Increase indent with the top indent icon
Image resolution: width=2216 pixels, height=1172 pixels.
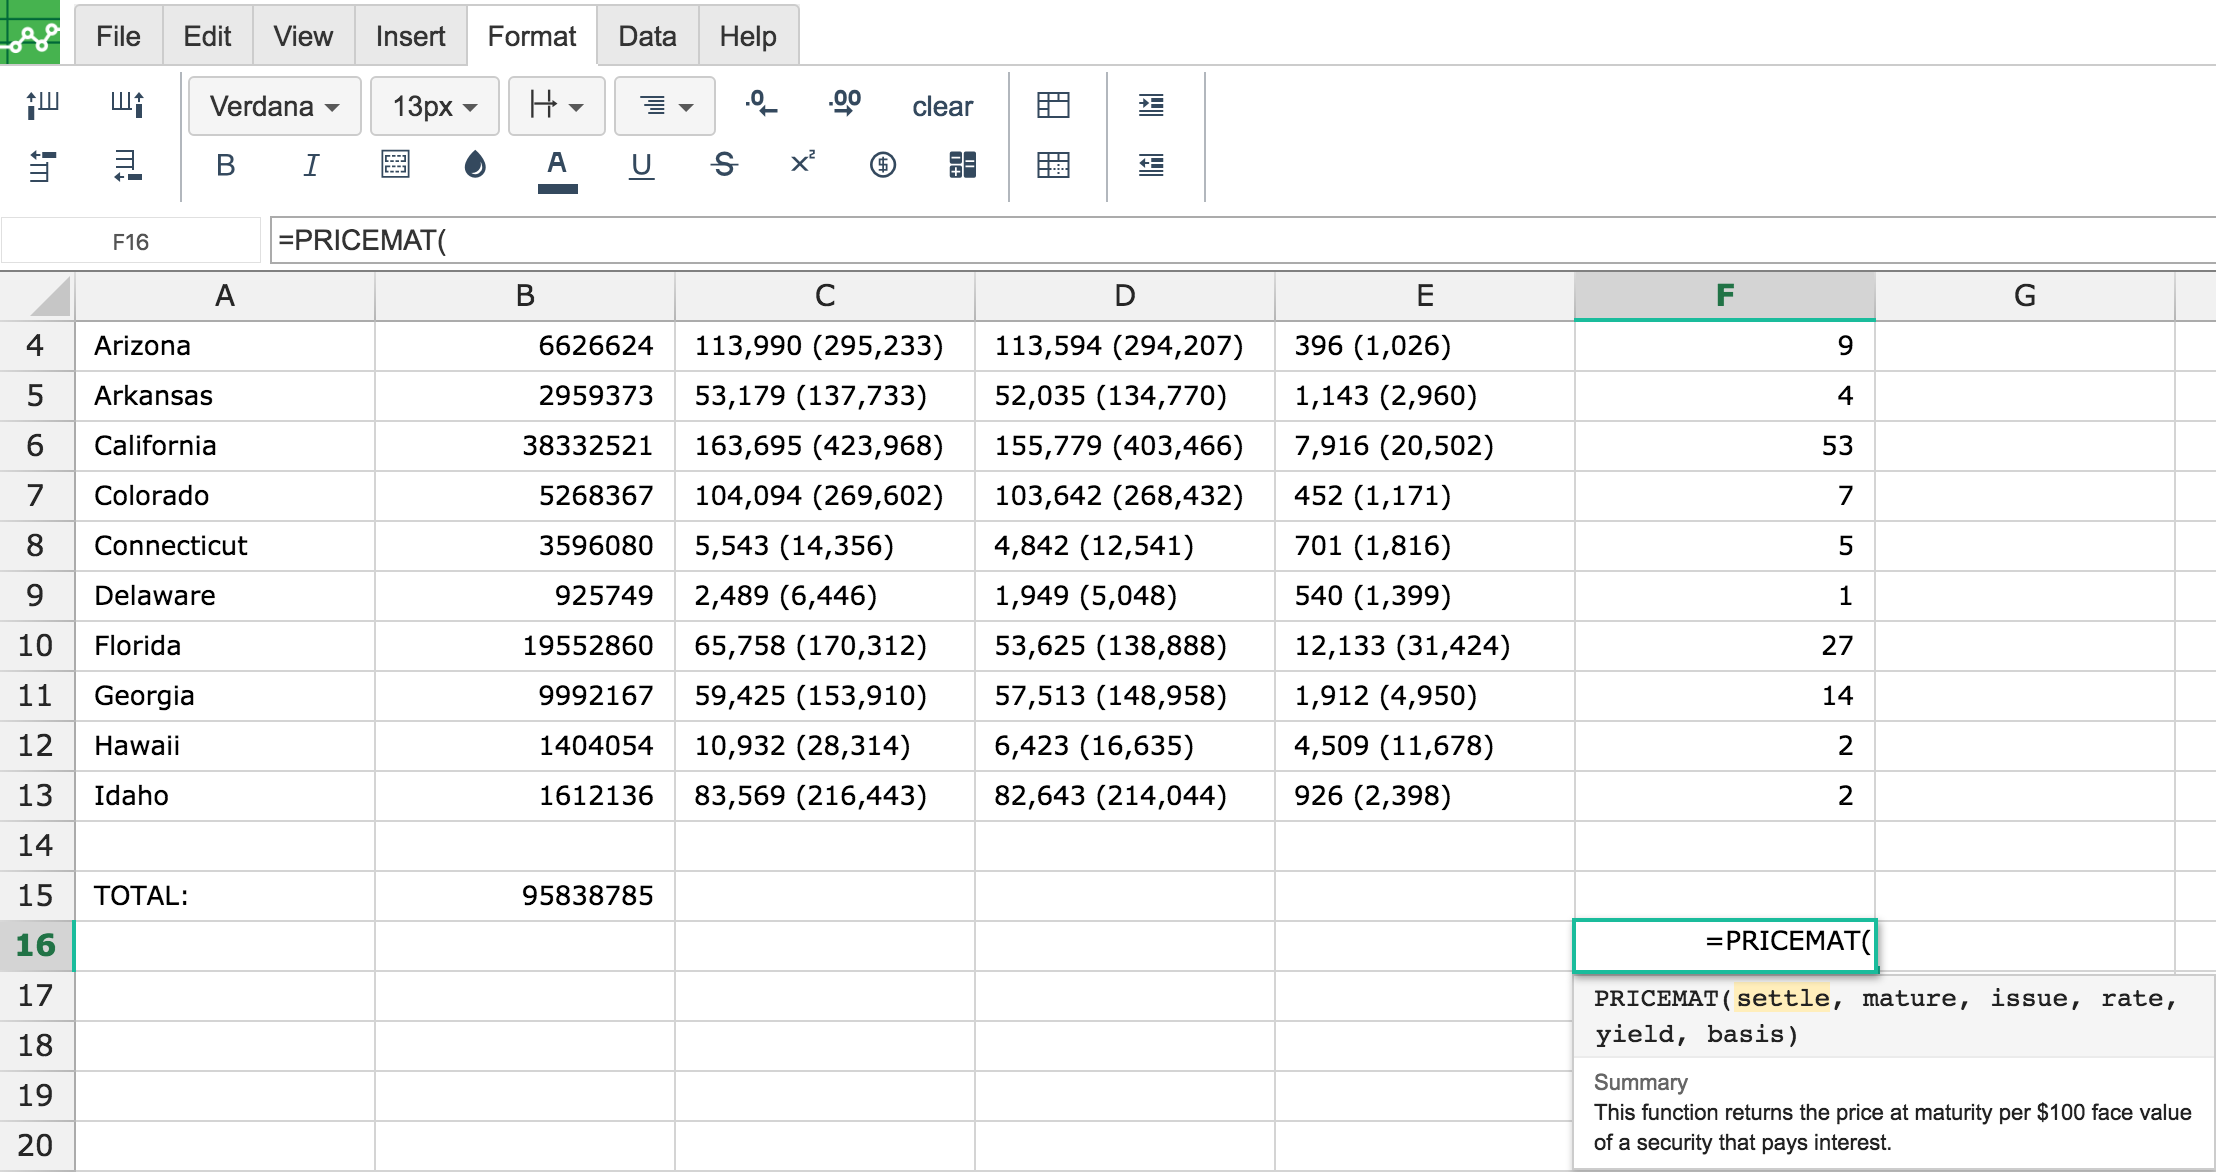(1151, 105)
